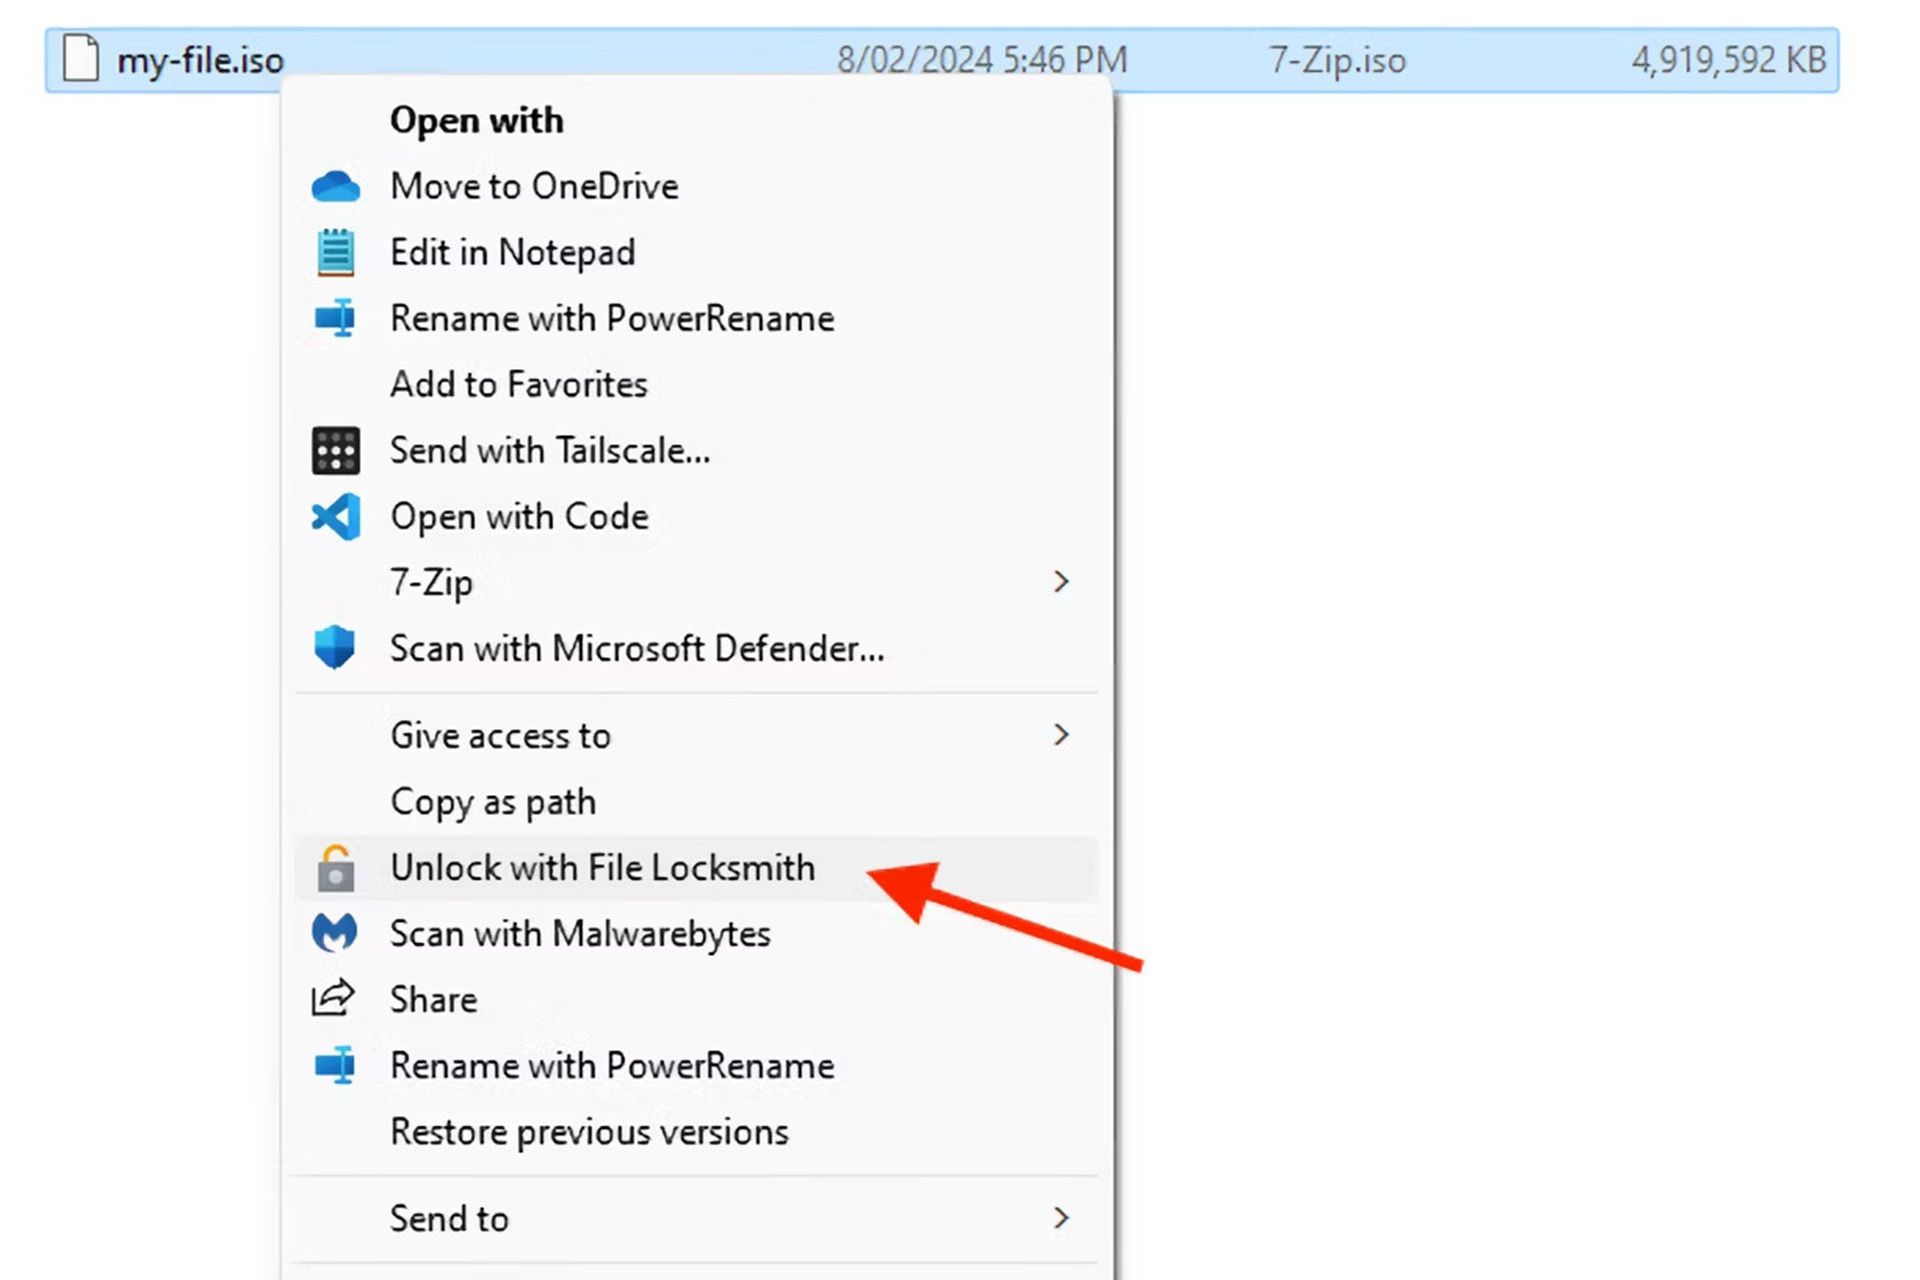Image resolution: width=1920 pixels, height=1280 pixels.
Task: Expand the Give access to chevron
Action: (x=1061, y=735)
